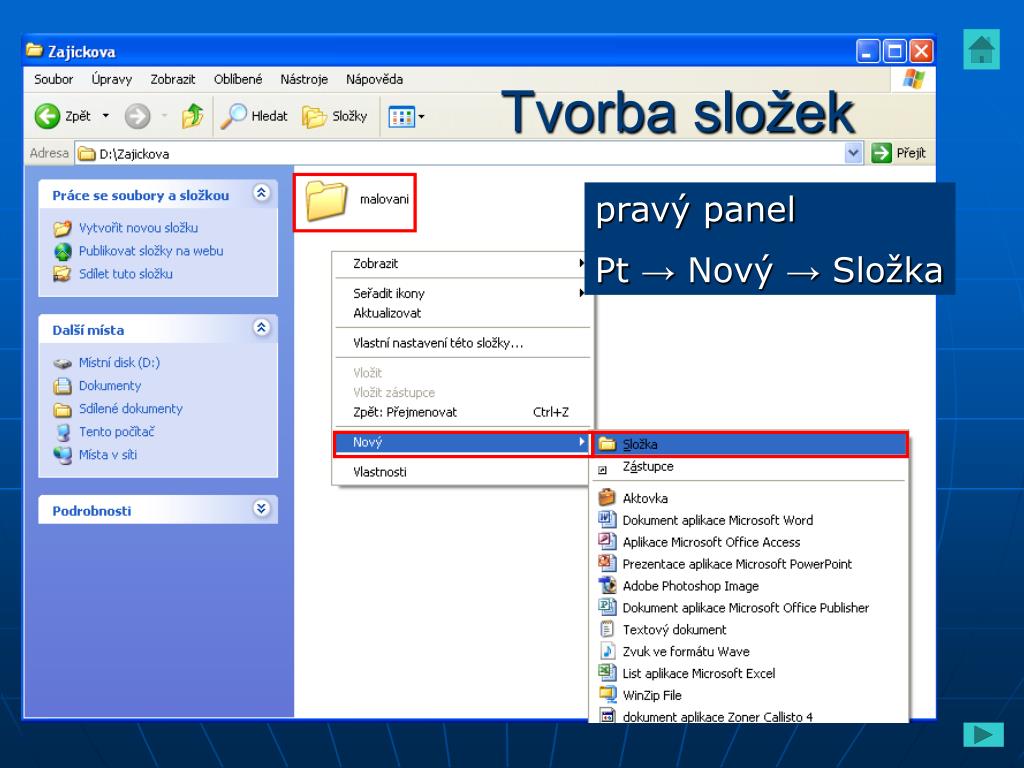This screenshot has height=768, width=1024.
Task: Choose Zpět: Přejmenovat entry
Action: tap(462, 413)
